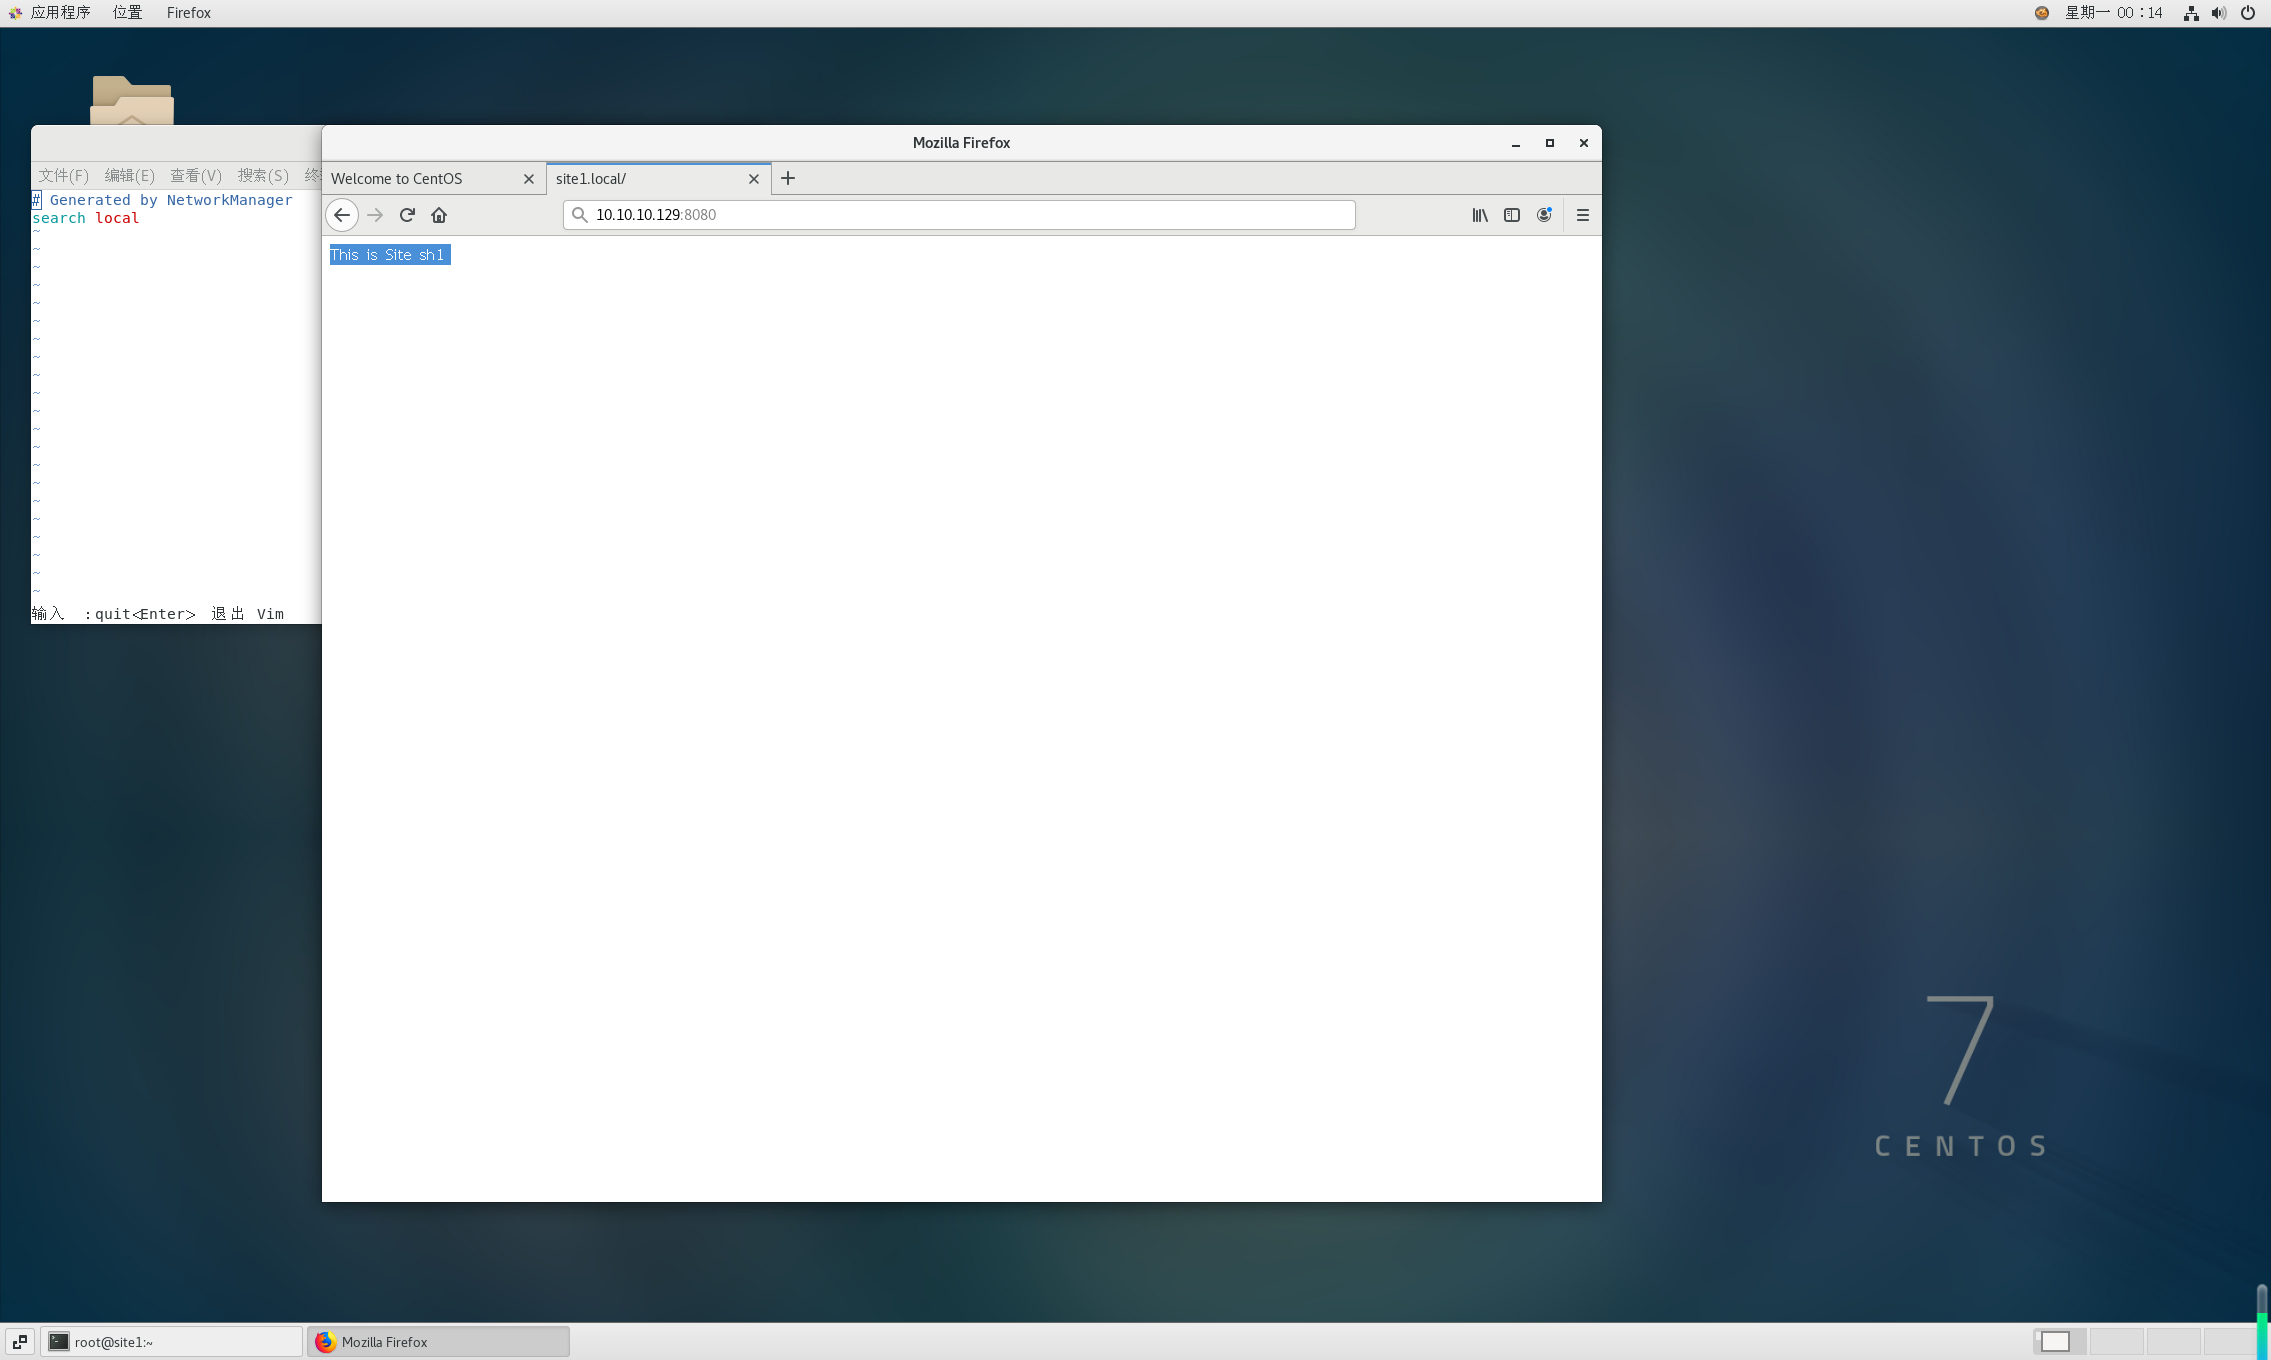
Task: Open the network status icon
Action: point(2191,13)
